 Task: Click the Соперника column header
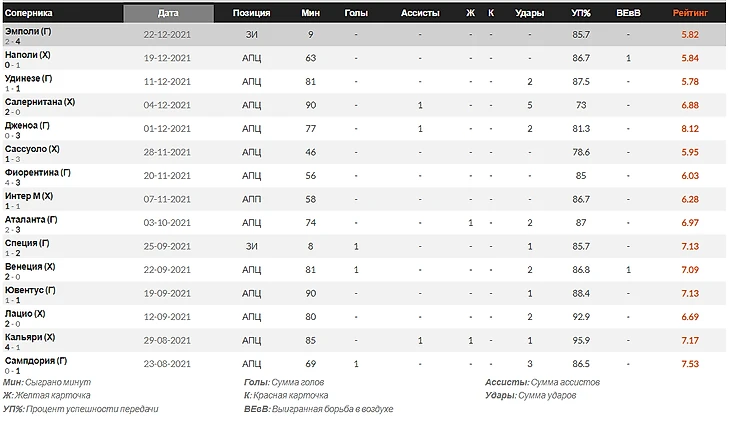point(28,13)
